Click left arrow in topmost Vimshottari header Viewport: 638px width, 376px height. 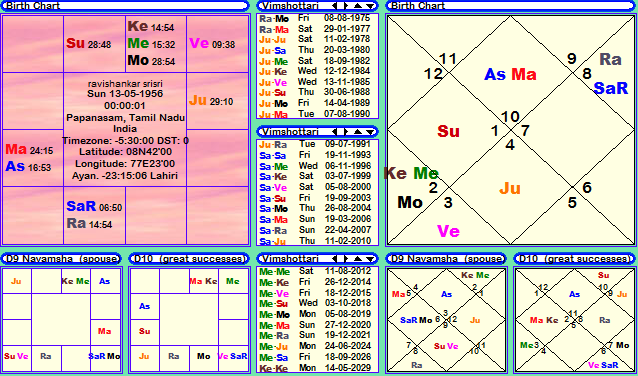[x=334, y=6]
